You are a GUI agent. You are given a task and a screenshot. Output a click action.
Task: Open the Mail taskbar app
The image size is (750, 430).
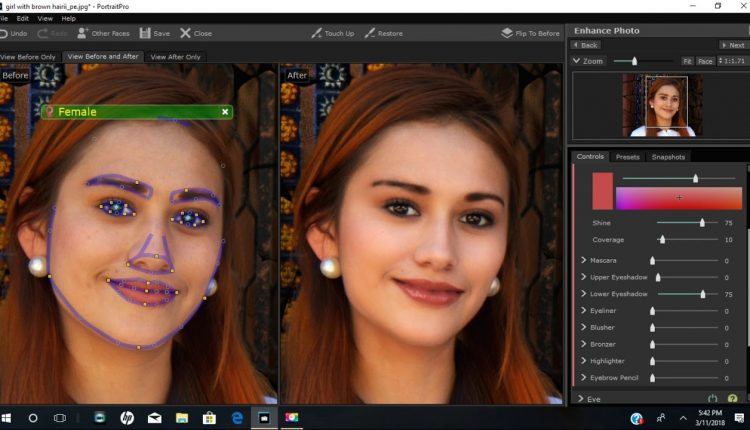pos(154,418)
